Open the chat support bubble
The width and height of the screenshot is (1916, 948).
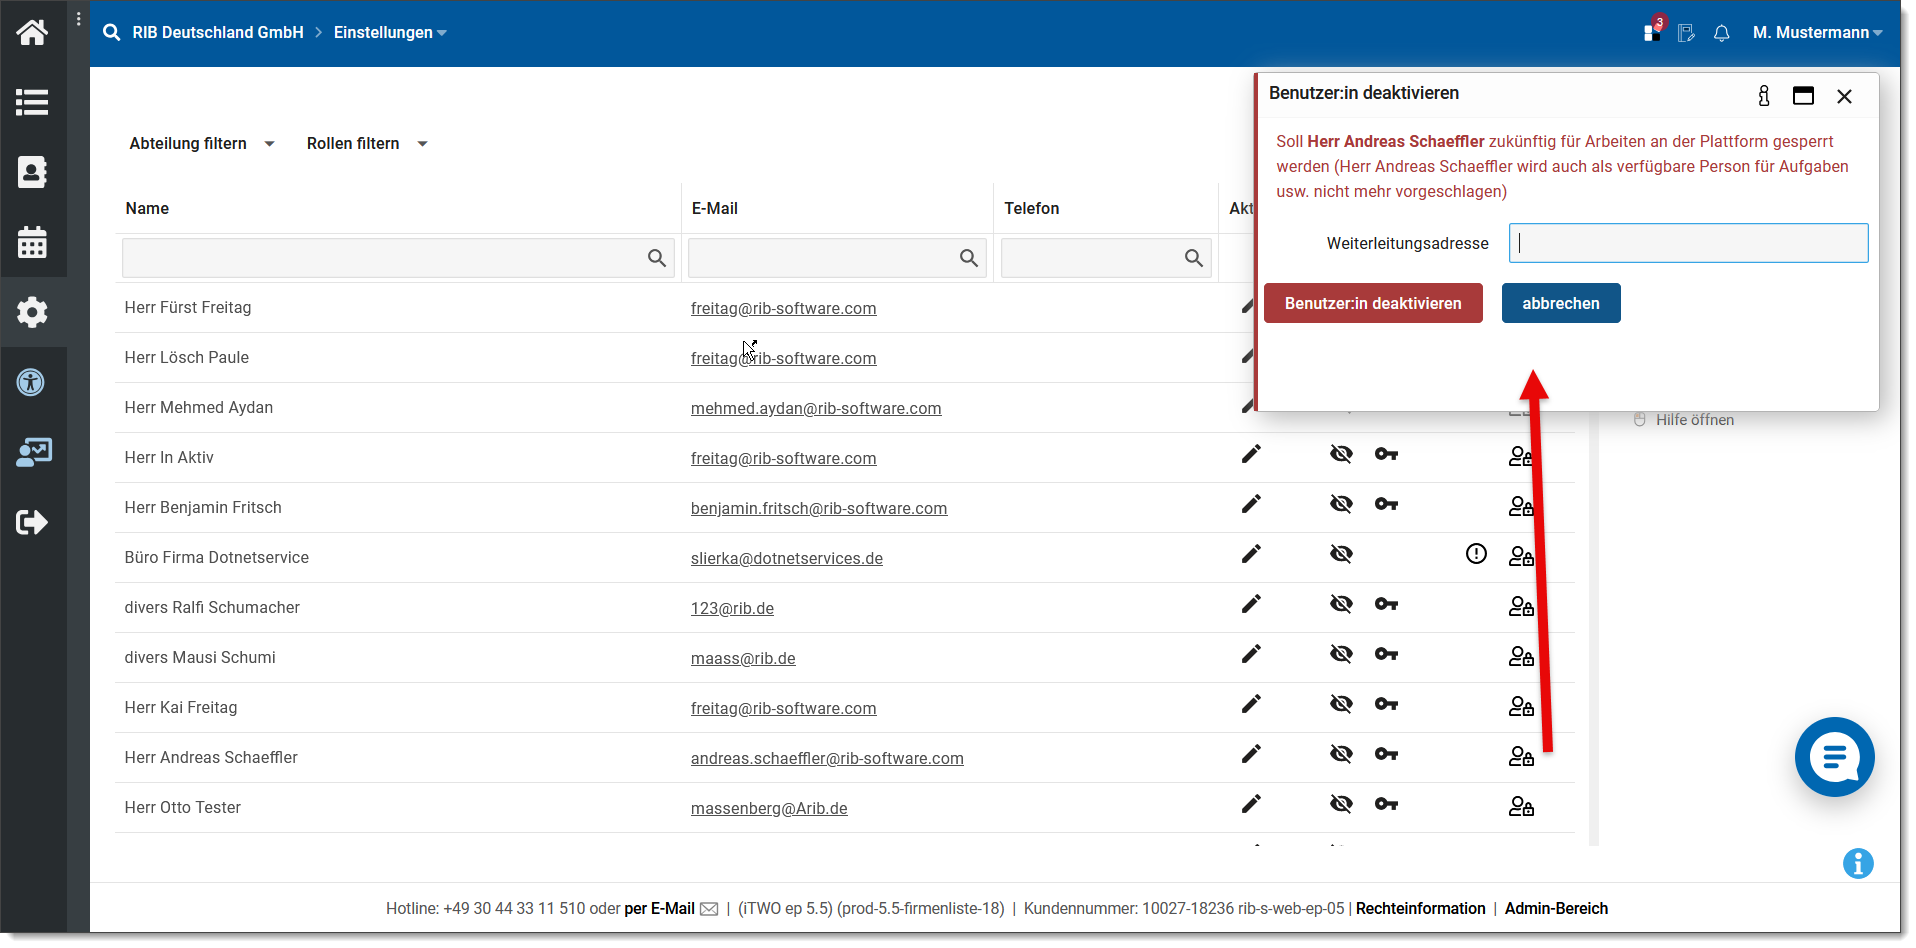tap(1833, 757)
